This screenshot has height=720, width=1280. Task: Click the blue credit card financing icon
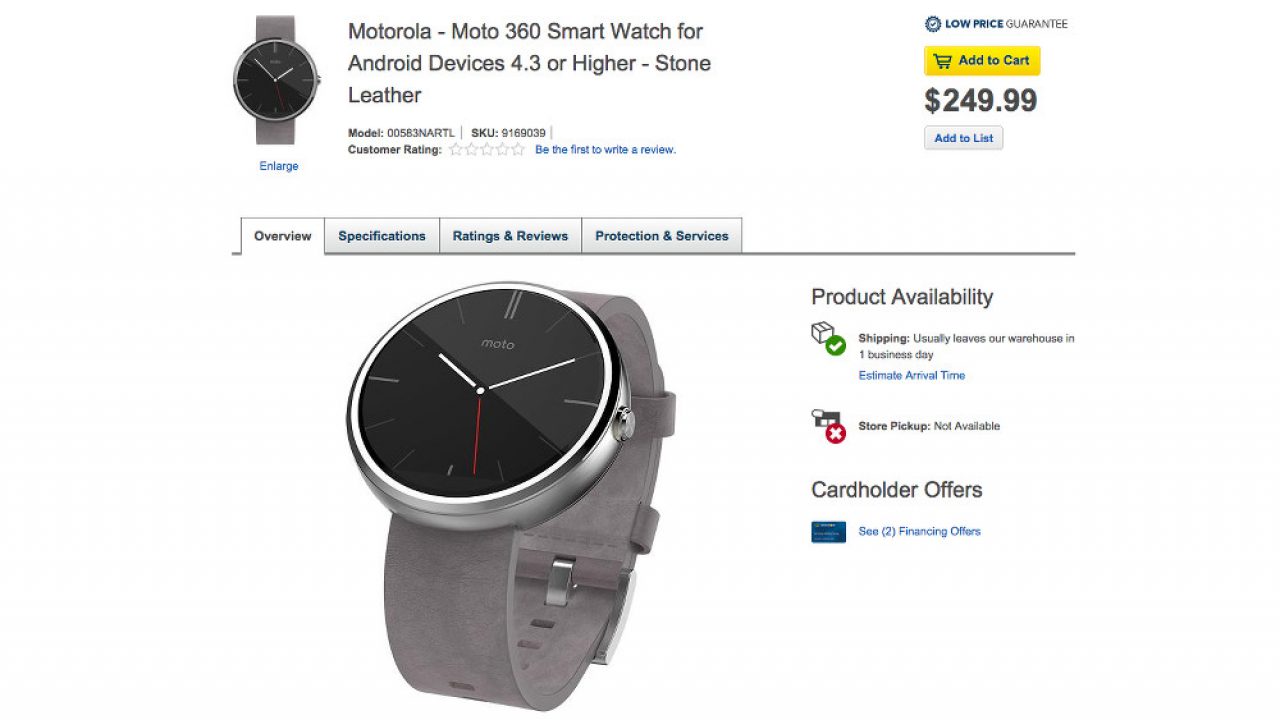[829, 532]
